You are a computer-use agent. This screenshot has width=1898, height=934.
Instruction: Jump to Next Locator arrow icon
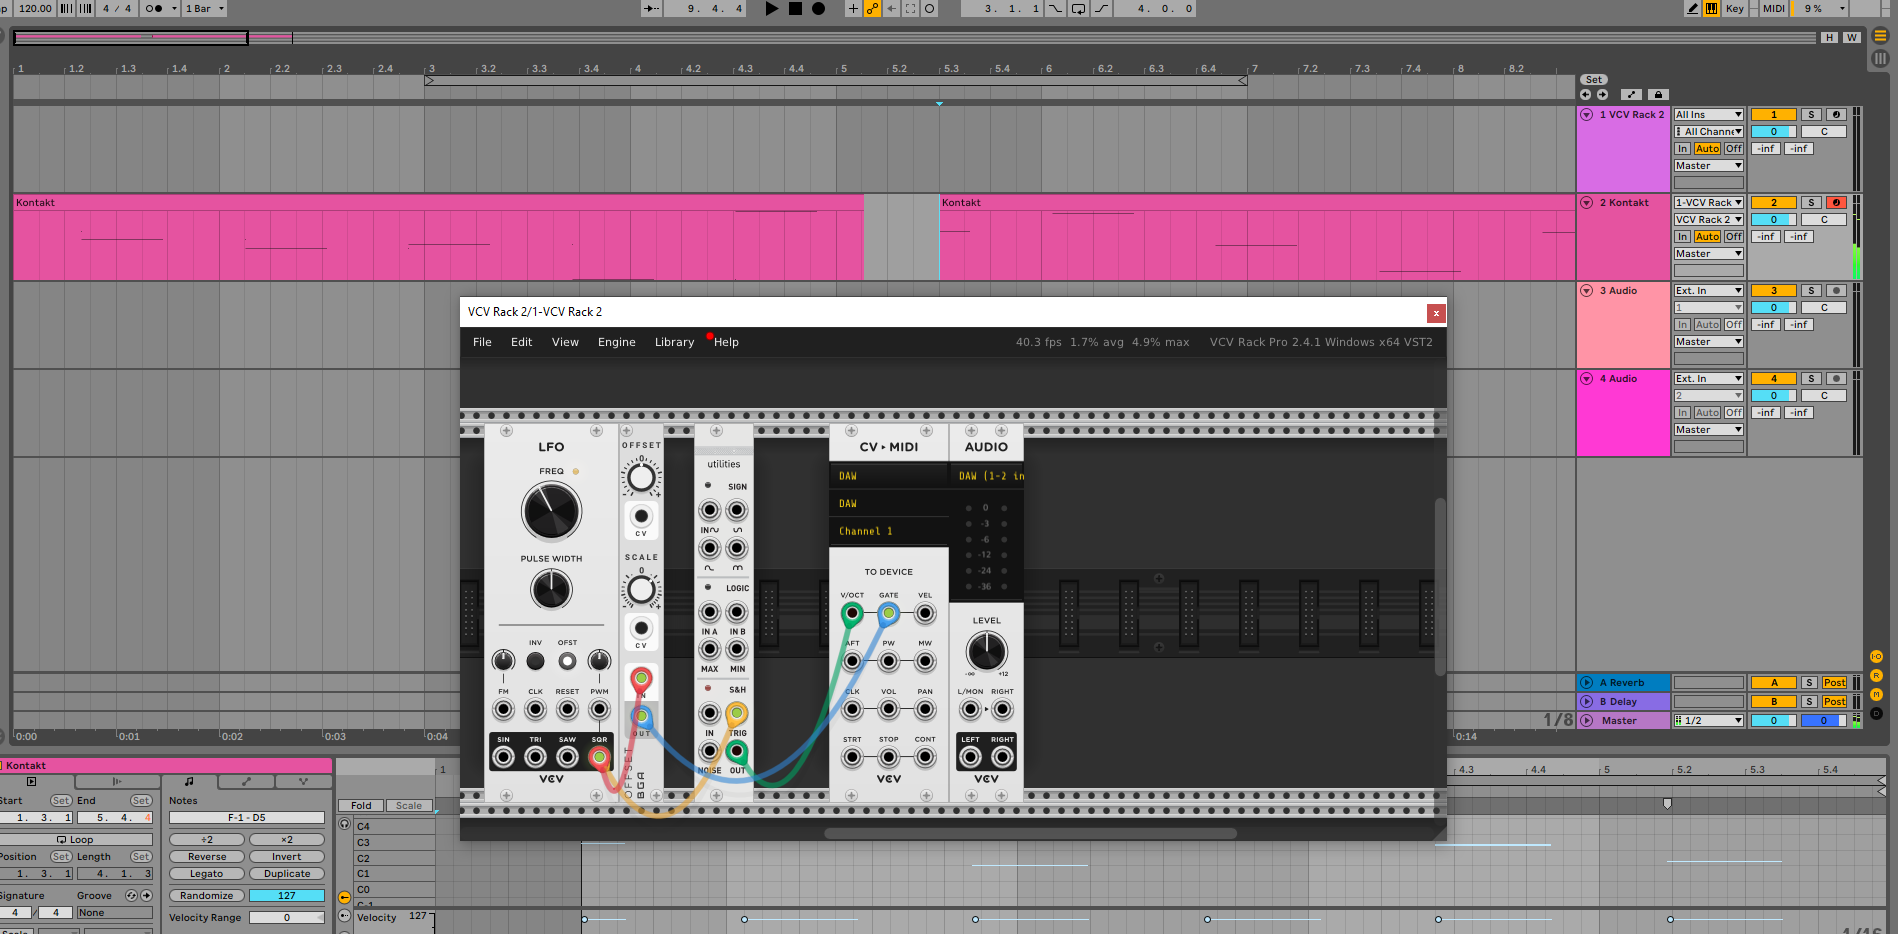[x=1602, y=94]
